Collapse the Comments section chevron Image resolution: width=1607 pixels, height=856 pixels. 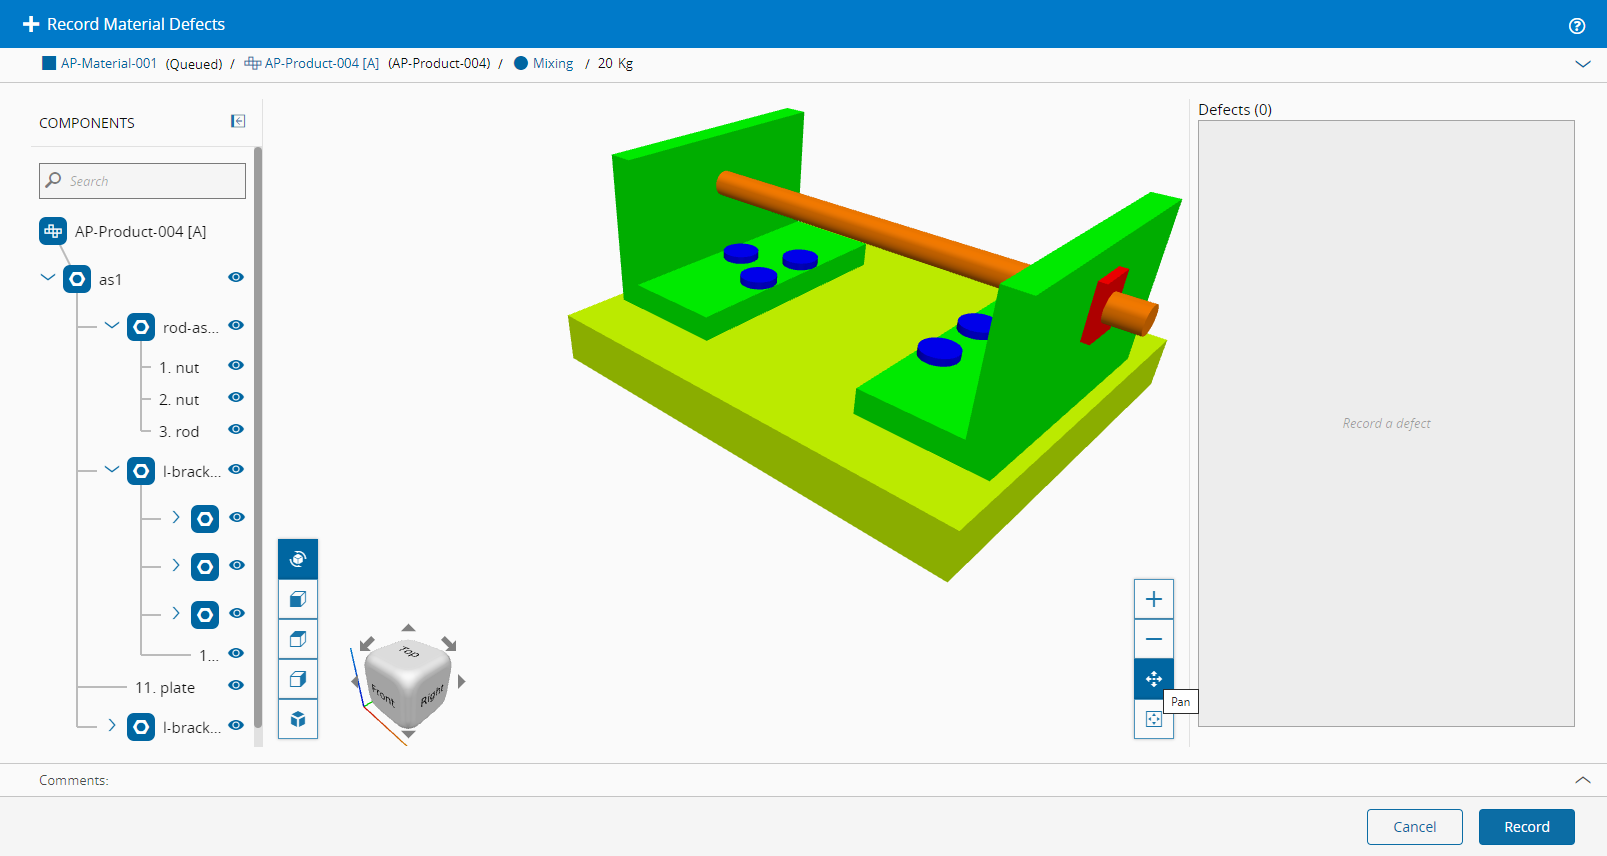tap(1583, 780)
